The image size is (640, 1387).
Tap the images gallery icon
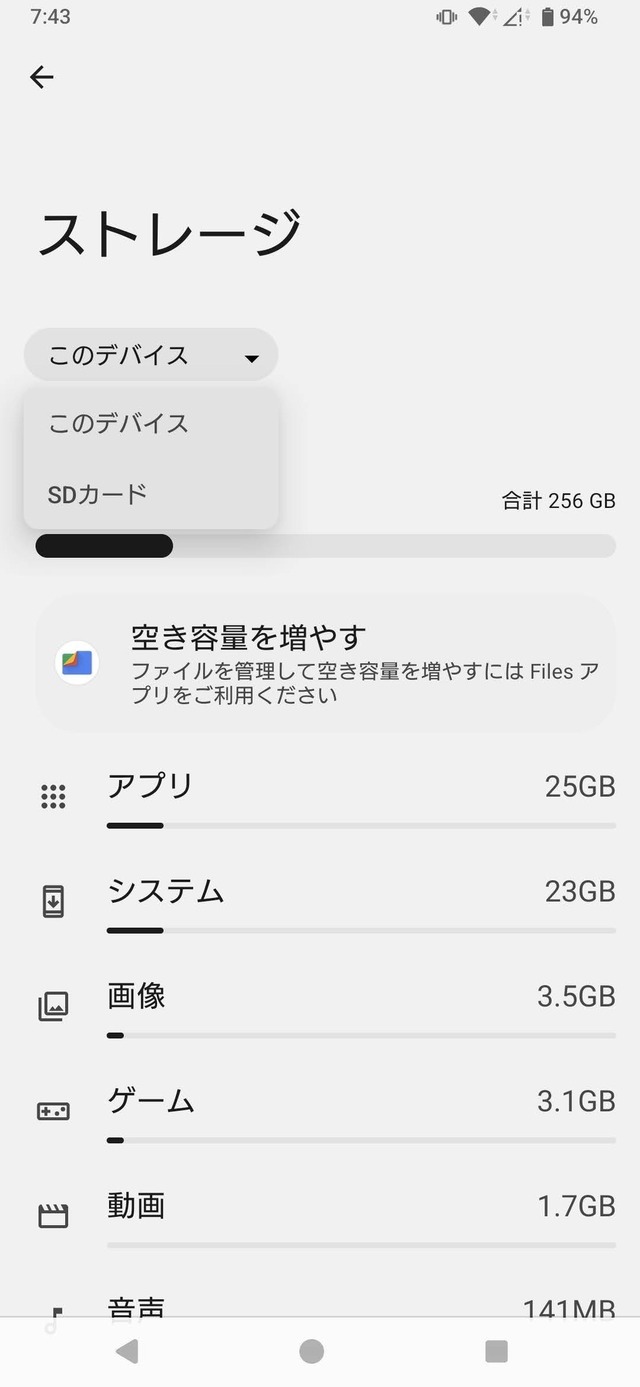coord(53,1006)
